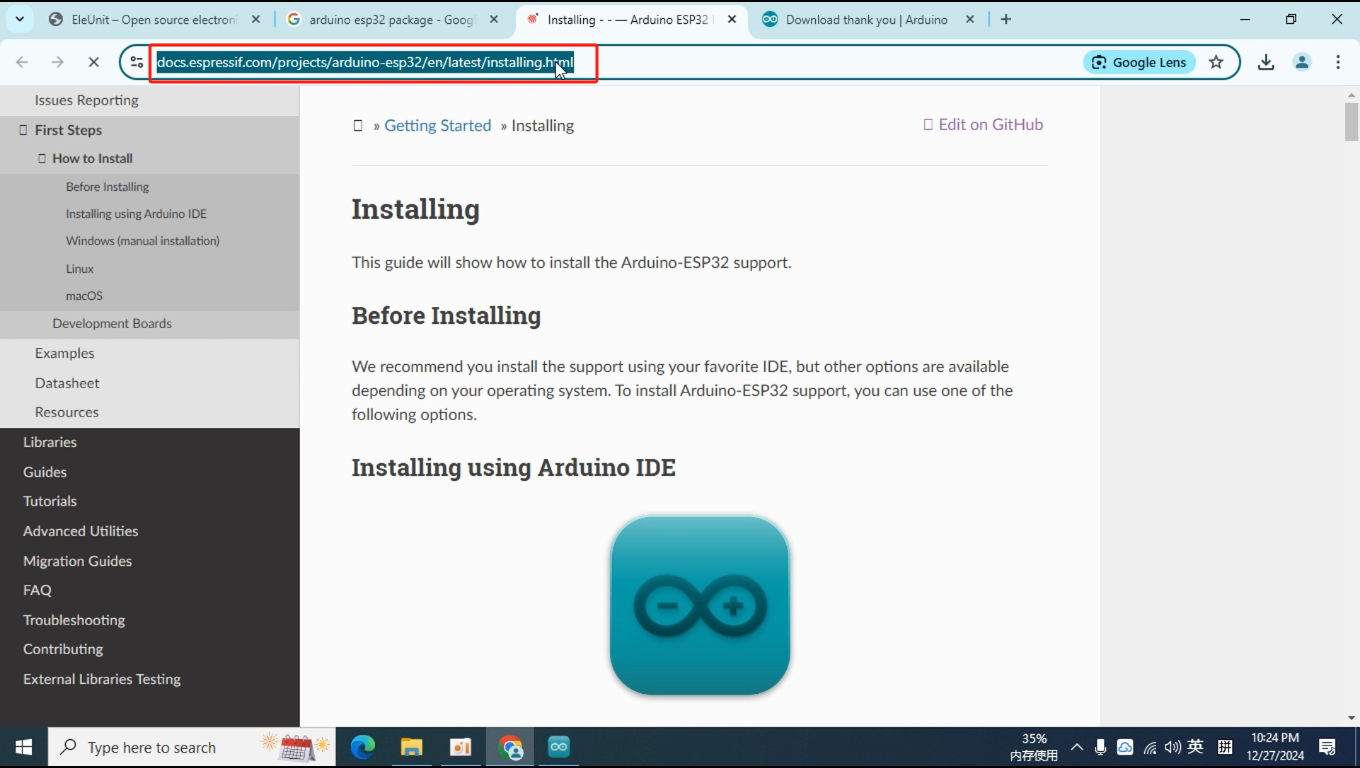The image size is (1360, 768).
Task: Close the EleUnit tab
Action: (256, 19)
